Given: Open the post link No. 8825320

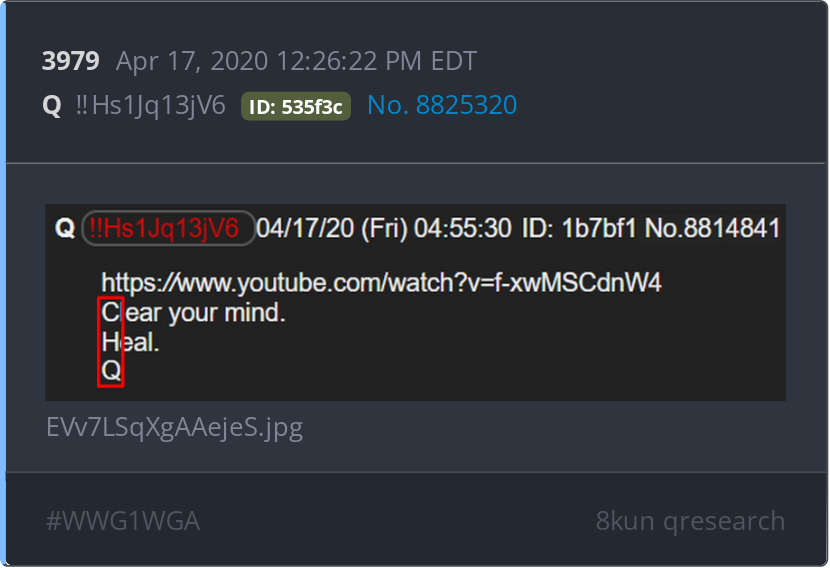Looking at the screenshot, I should [x=442, y=105].
